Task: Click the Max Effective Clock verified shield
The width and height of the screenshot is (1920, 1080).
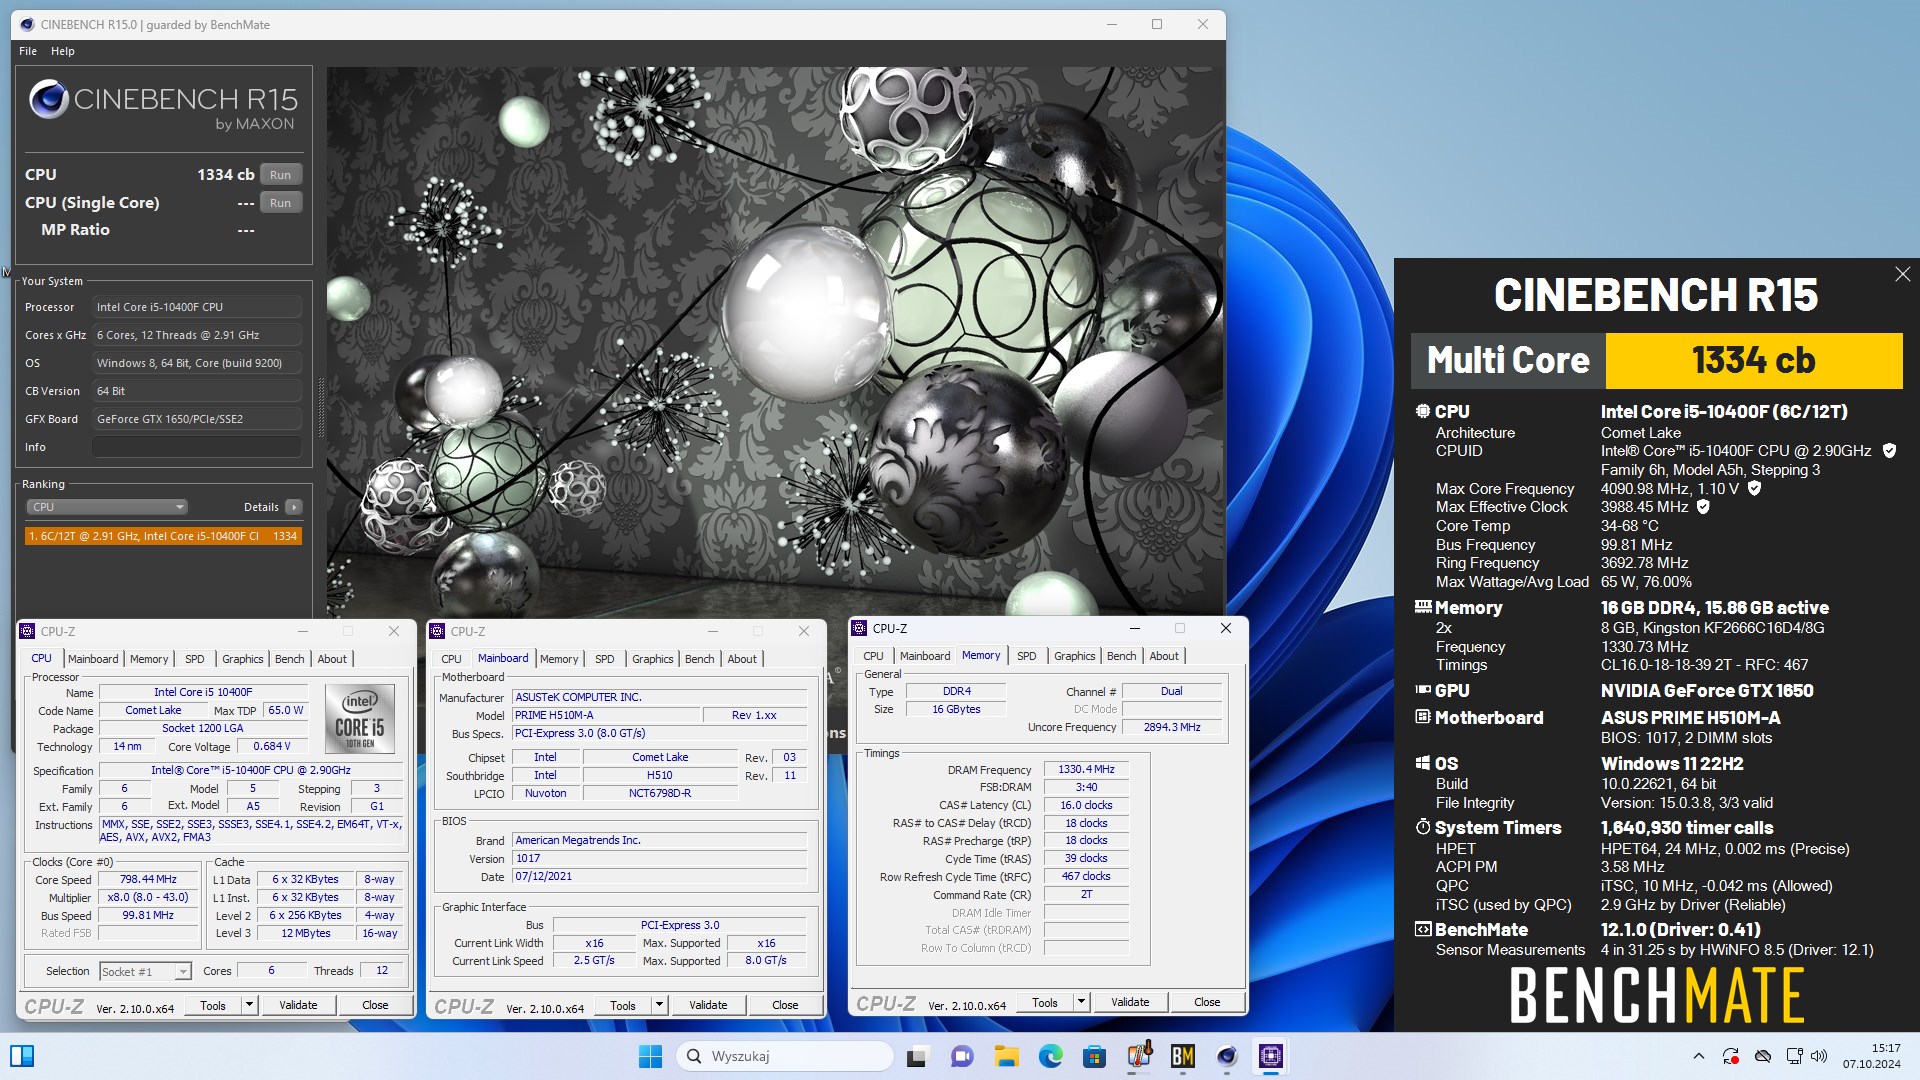Action: pyautogui.click(x=1703, y=507)
